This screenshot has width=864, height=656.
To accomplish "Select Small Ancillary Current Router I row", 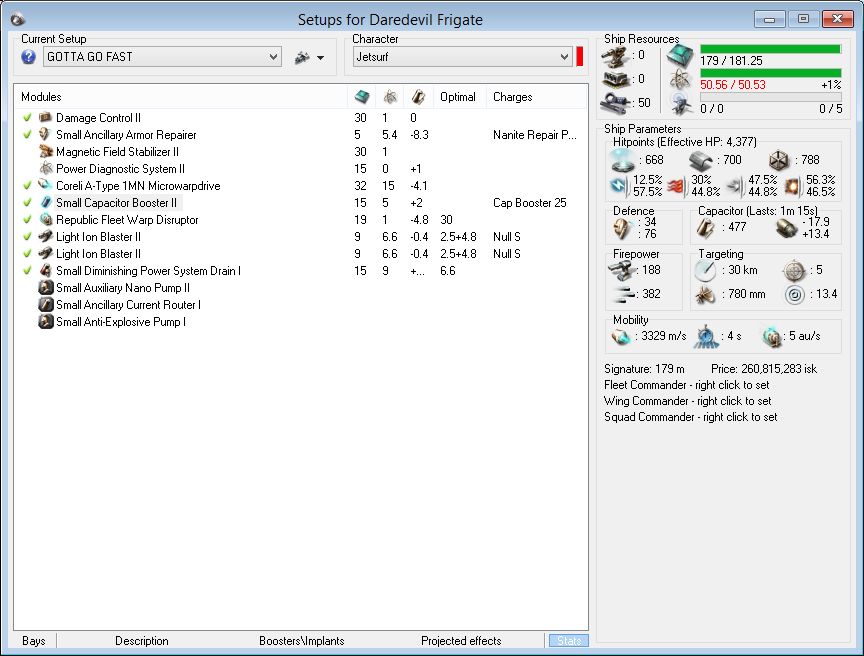I will tap(300, 305).
